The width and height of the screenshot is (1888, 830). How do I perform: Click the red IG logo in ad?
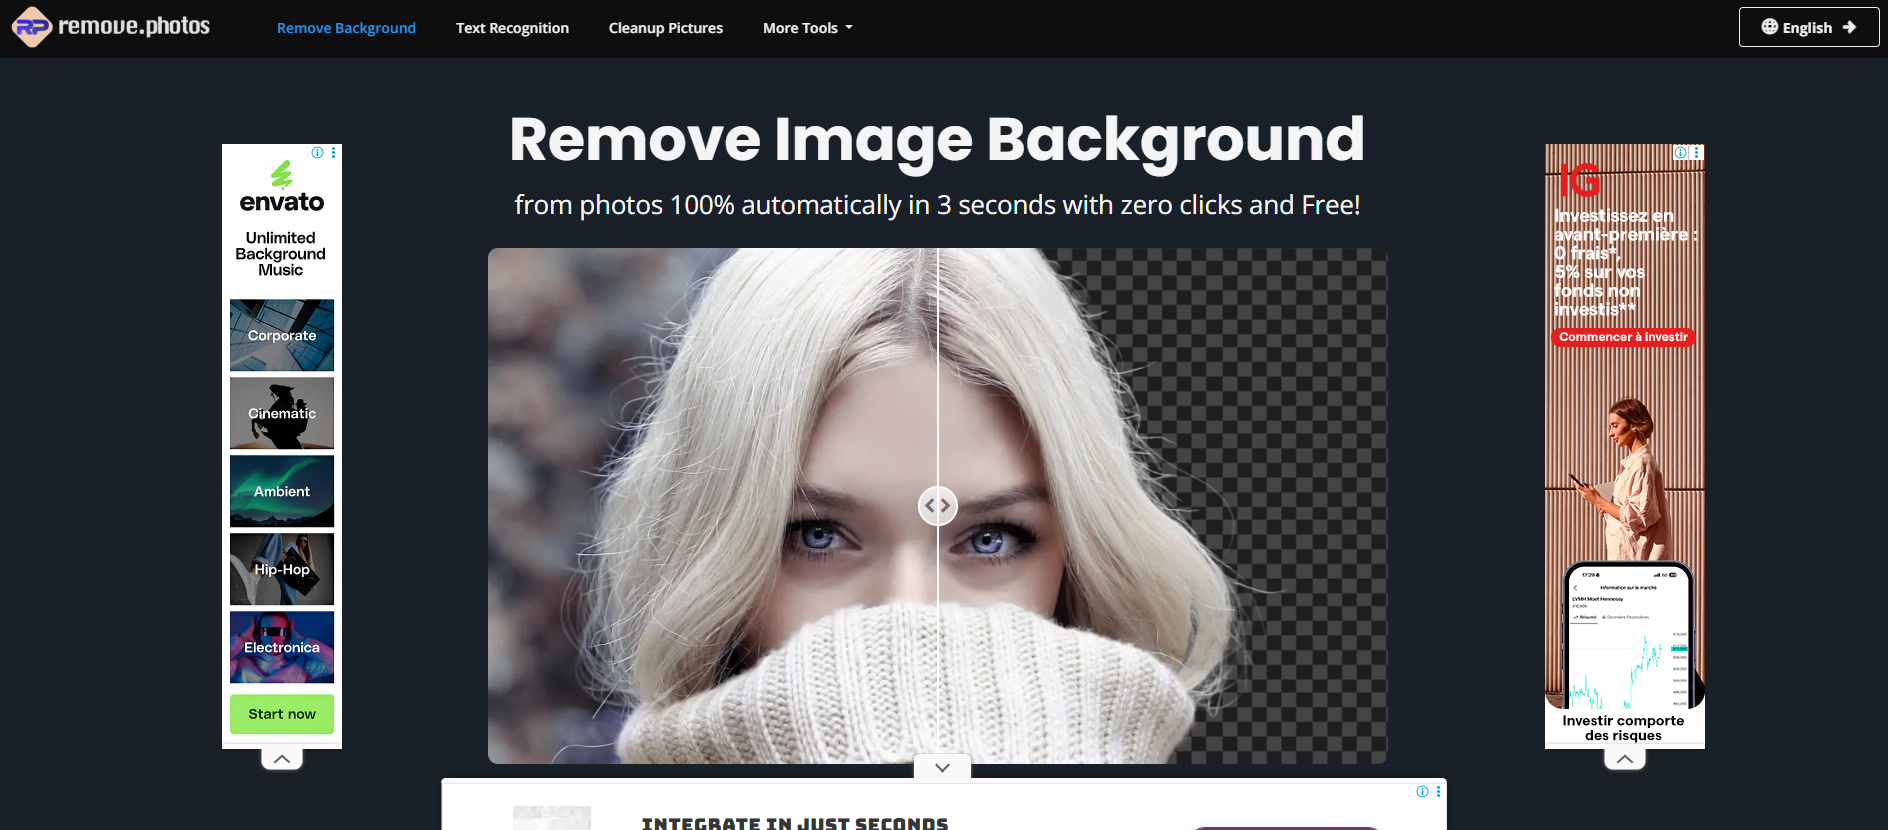tap(1579, 181)
